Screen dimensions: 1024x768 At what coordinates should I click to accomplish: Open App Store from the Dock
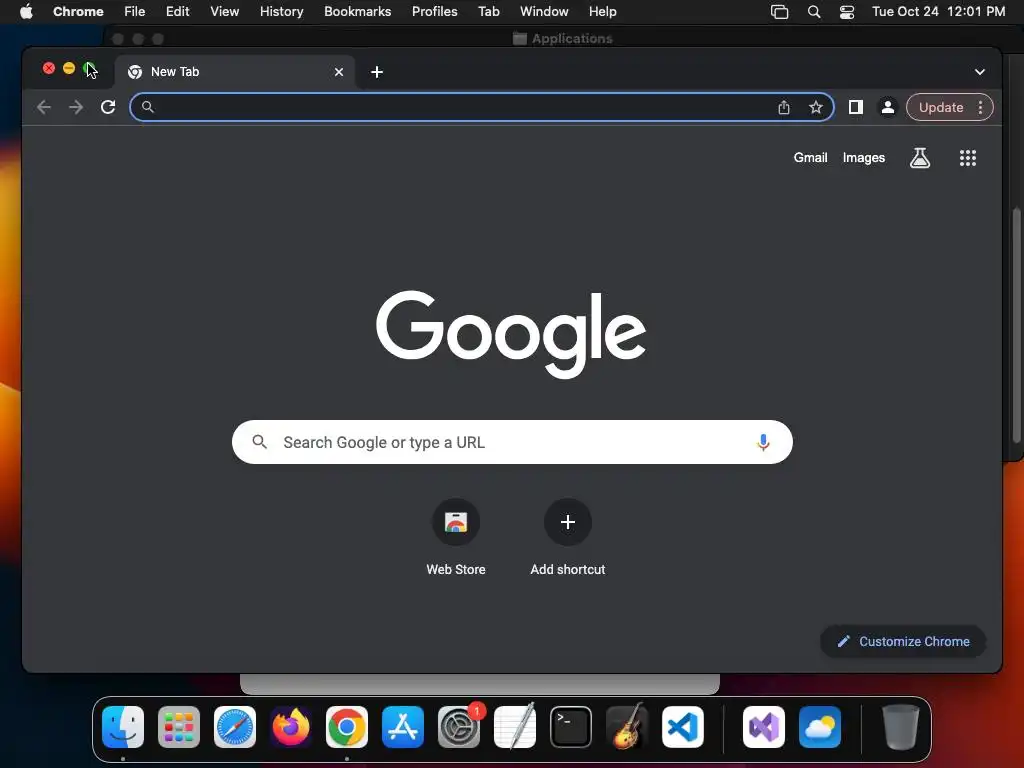click(402, 727)
